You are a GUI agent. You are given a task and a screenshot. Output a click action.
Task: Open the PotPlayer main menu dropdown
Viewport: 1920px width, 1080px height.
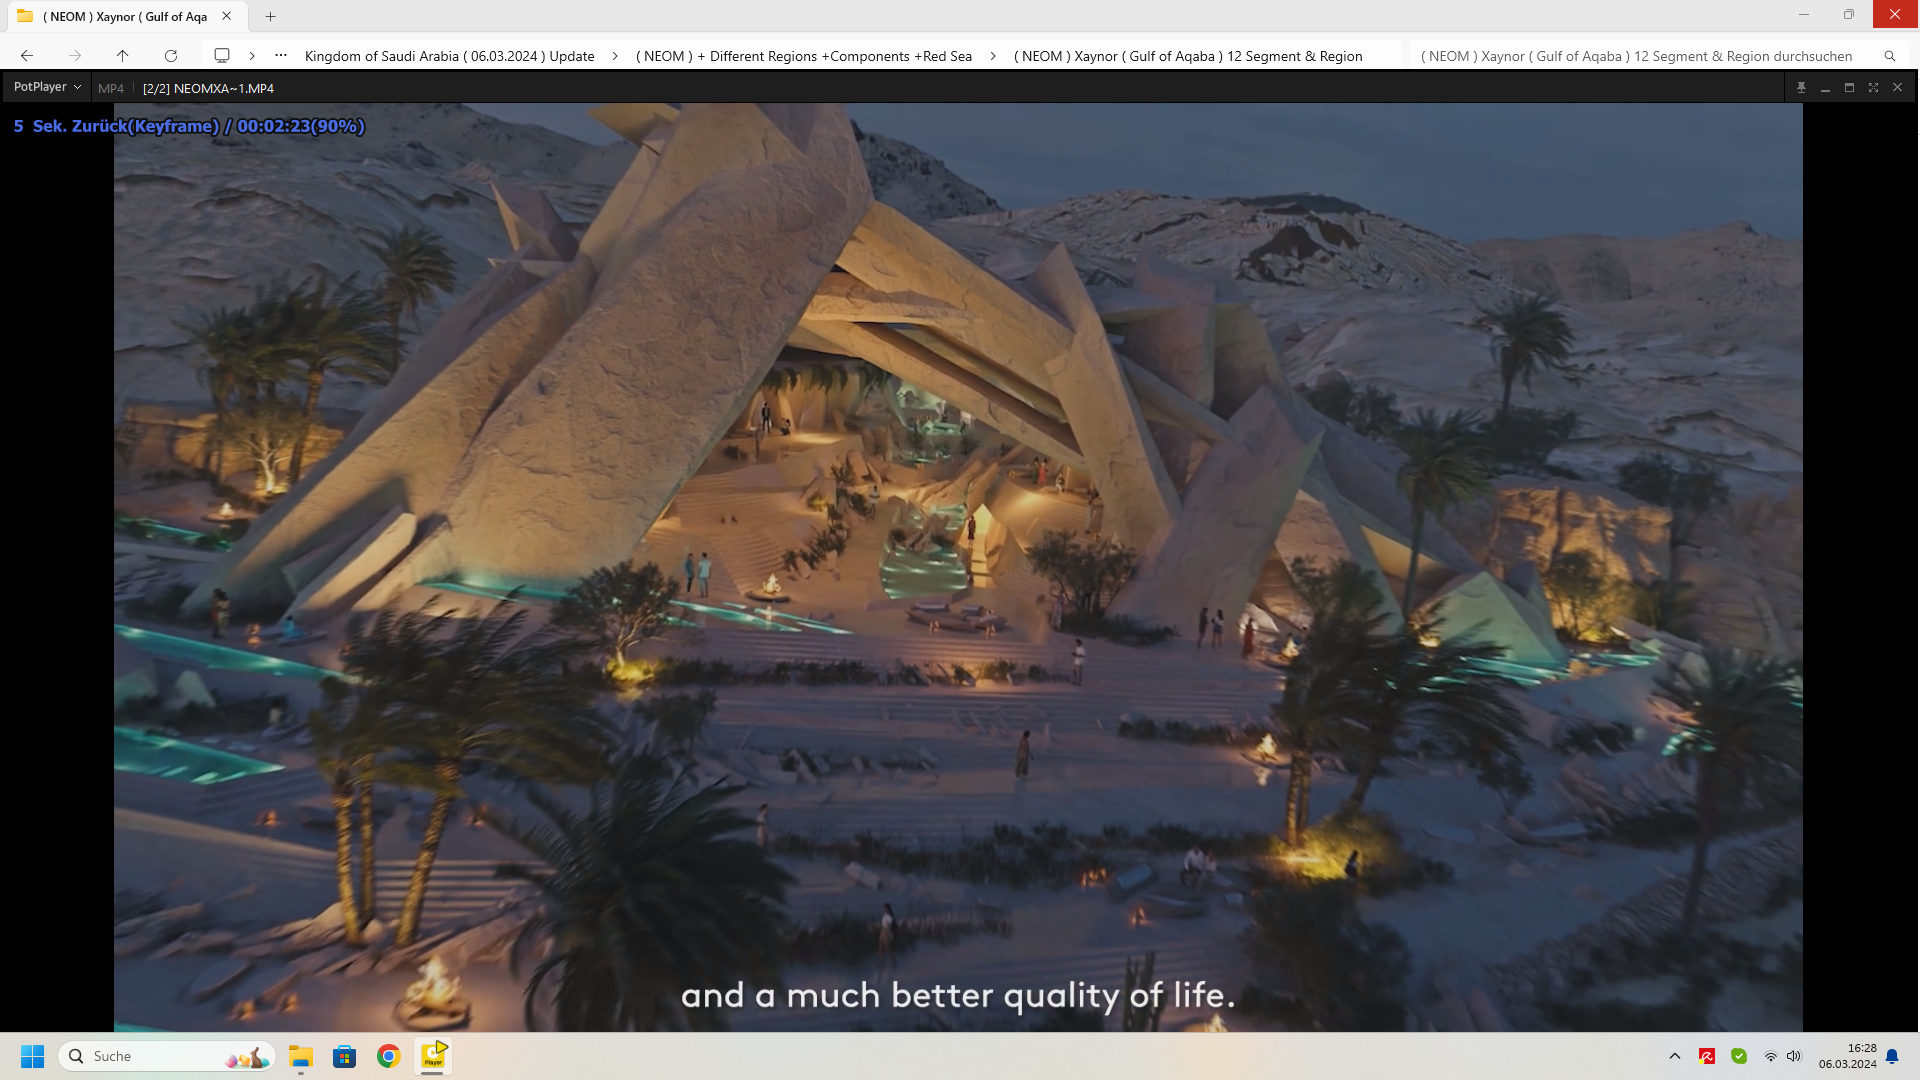(47, 87)
